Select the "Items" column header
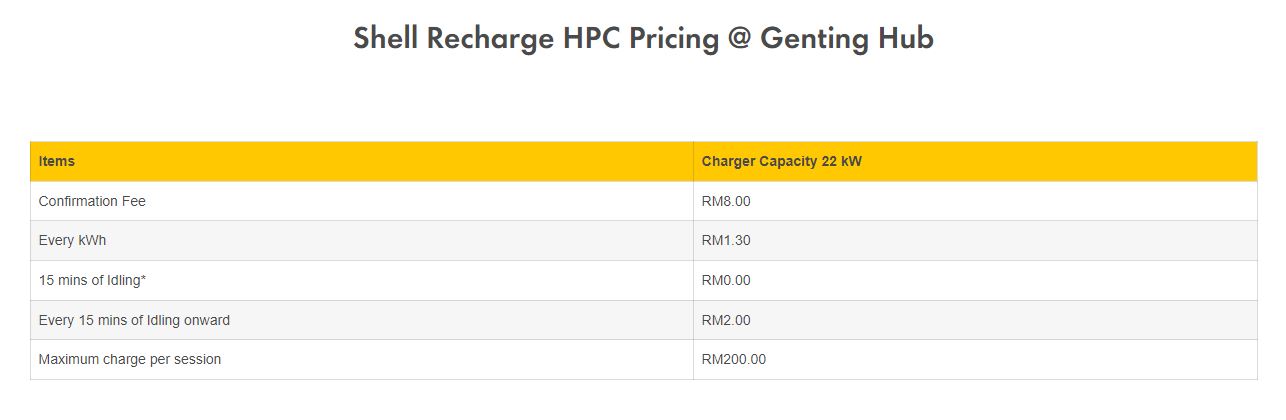1286x420 pixels. tap(57, 161)
